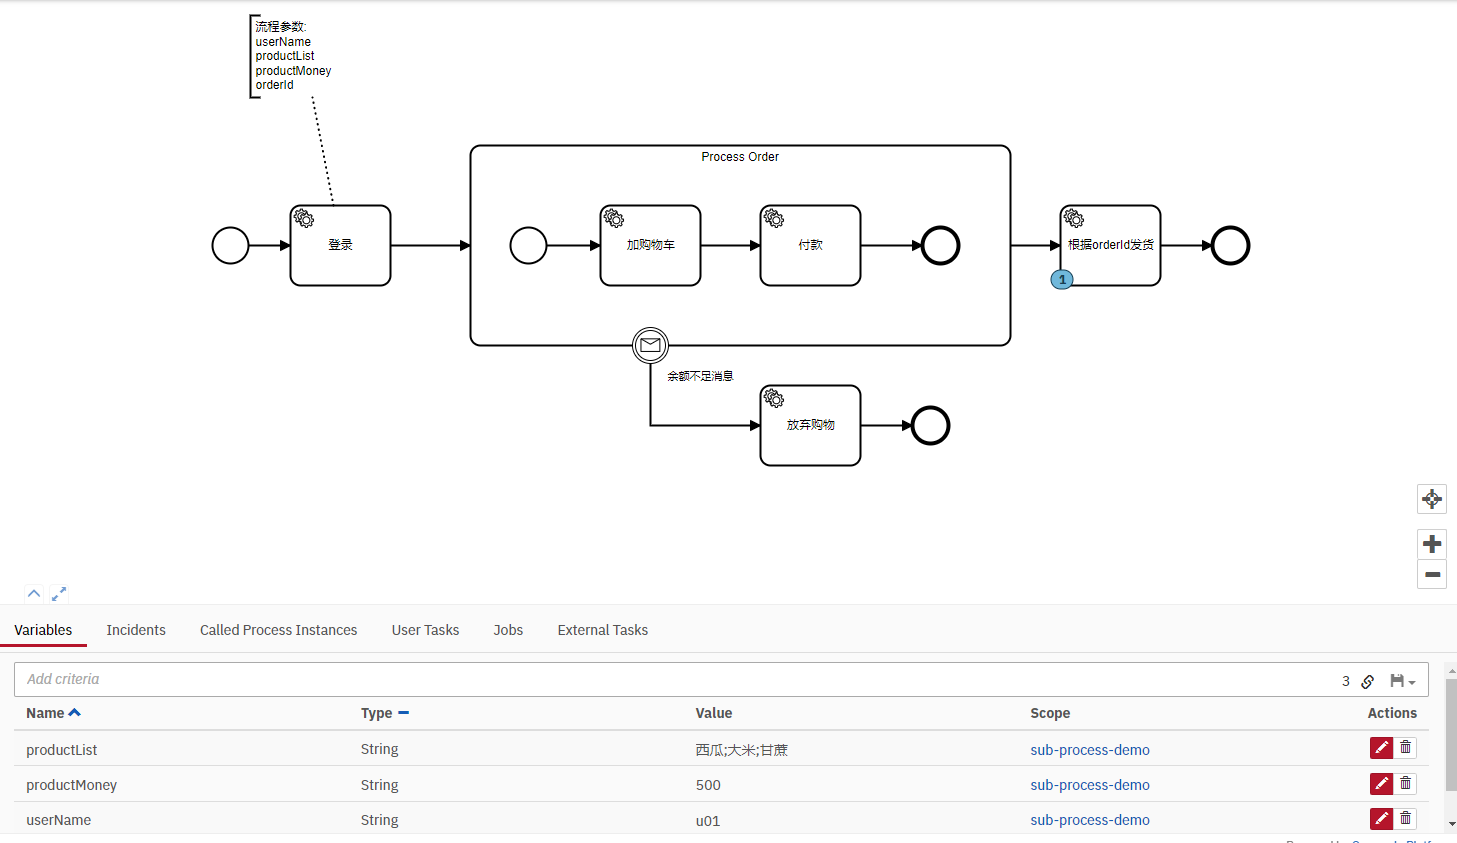The image size is (1457, 843).
Task: Collapse the diagram panel with up chevron
Action: click(x=34, y=593)
